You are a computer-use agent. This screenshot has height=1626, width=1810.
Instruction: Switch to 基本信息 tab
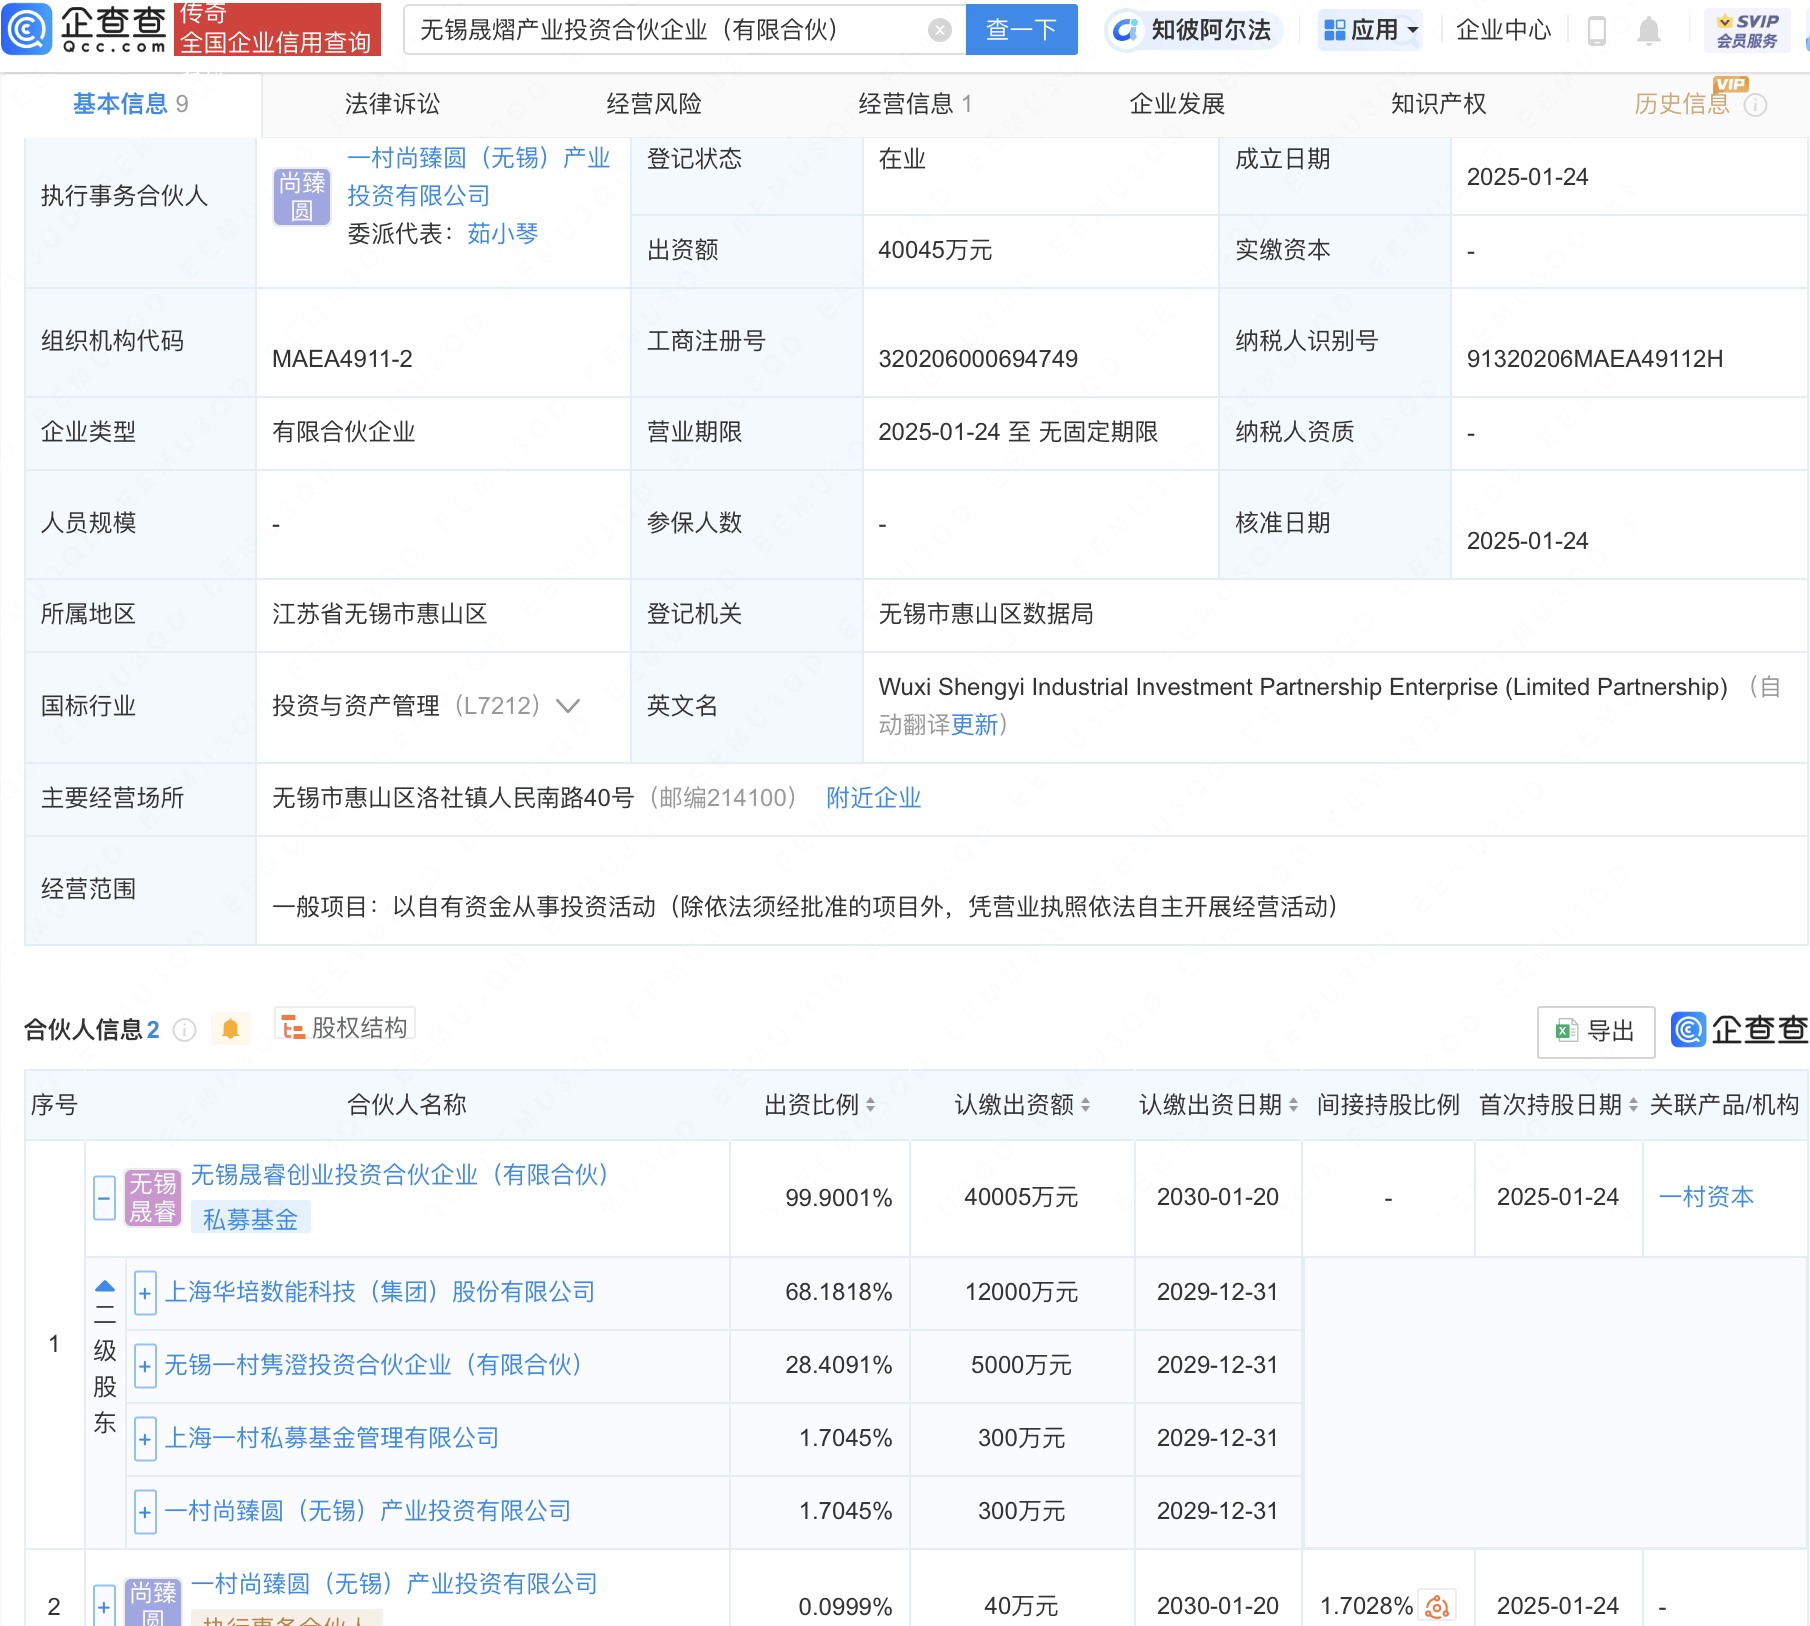(130, 104)
